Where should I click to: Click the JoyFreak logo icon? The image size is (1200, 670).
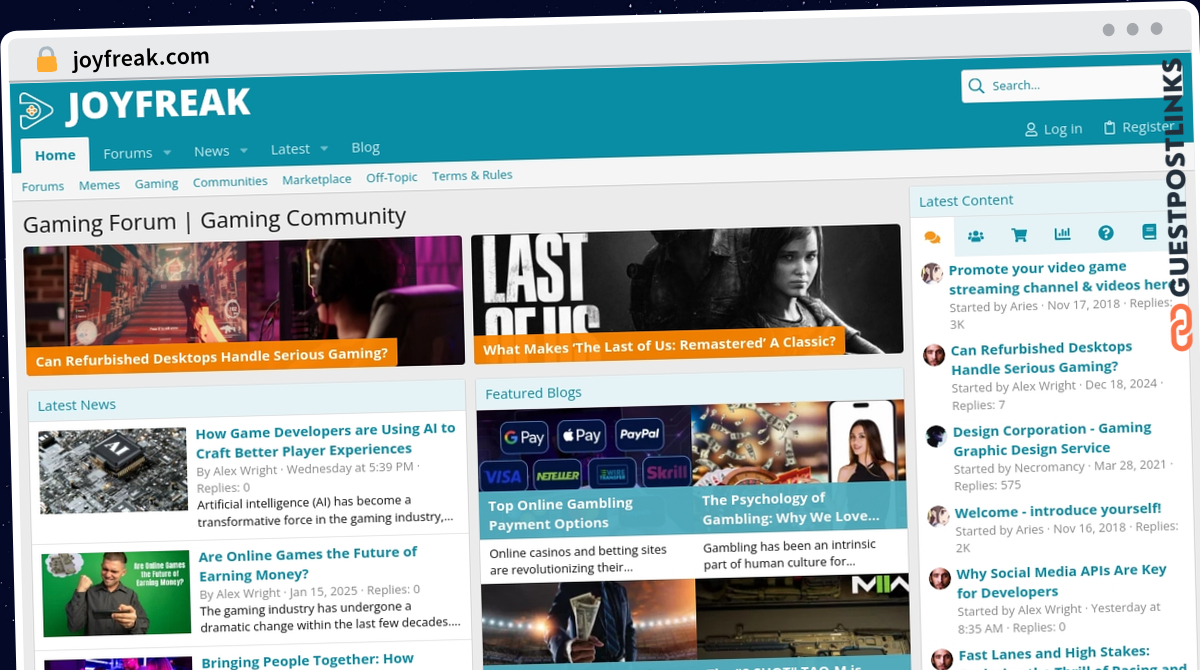tap(37, 110)
